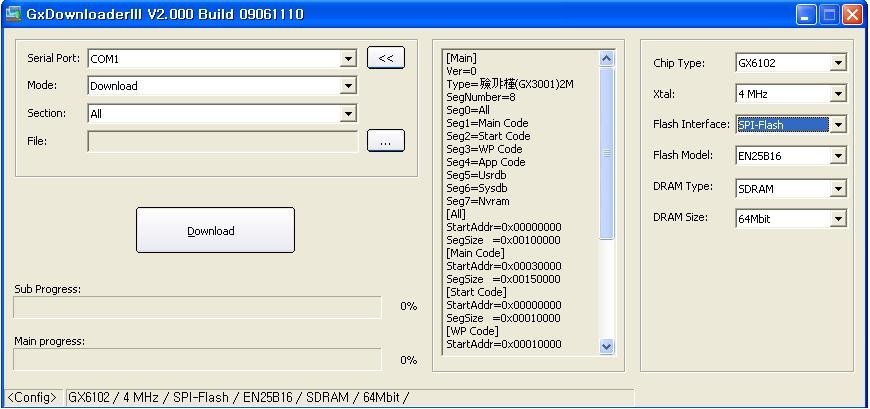Select the 'SegSize =0x00100000' line
Screen dimensions: 870x409
tap(503, 240)
